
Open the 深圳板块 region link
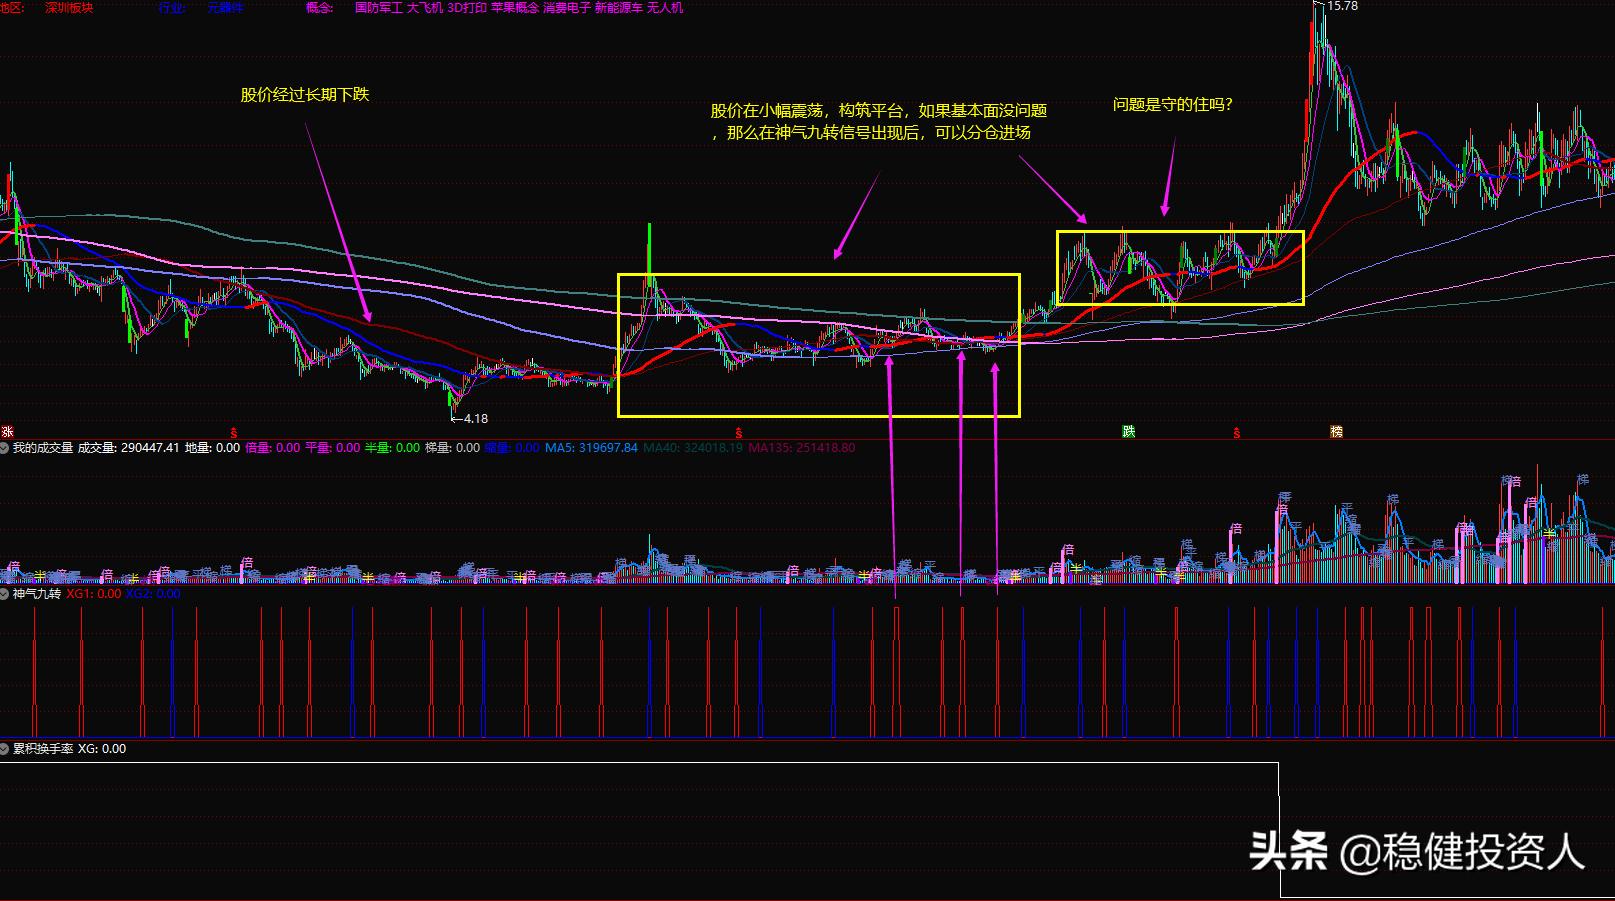point(69,7)
